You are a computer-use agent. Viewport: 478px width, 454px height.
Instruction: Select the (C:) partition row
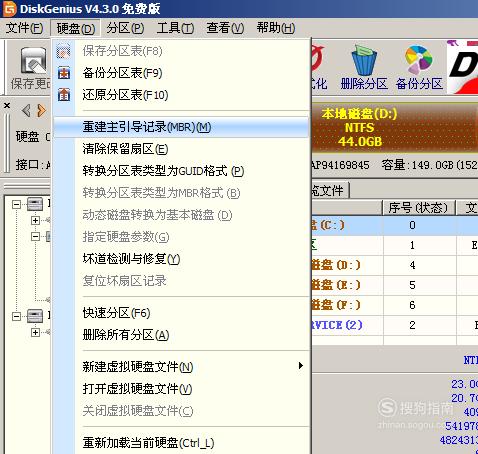(395, 225)
